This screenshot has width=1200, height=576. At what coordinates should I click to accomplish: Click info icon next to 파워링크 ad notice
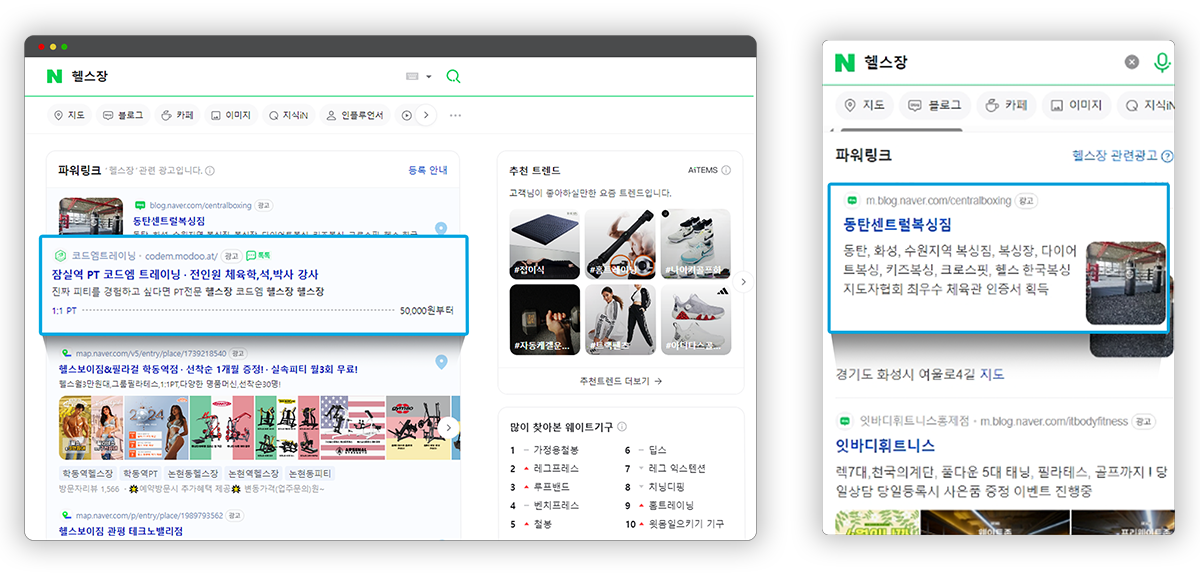pos(210,171)
